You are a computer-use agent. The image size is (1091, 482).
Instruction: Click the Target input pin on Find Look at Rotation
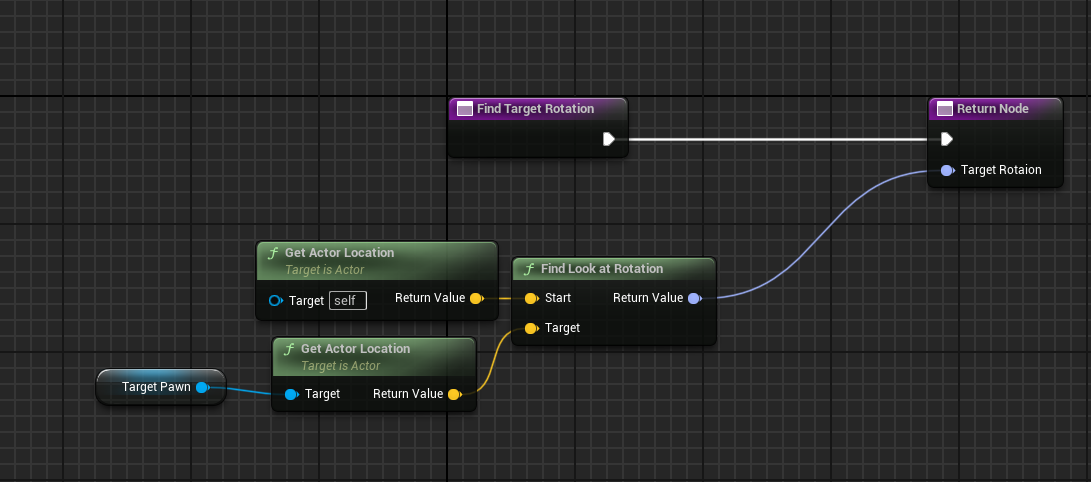click(x=531, y=328)
